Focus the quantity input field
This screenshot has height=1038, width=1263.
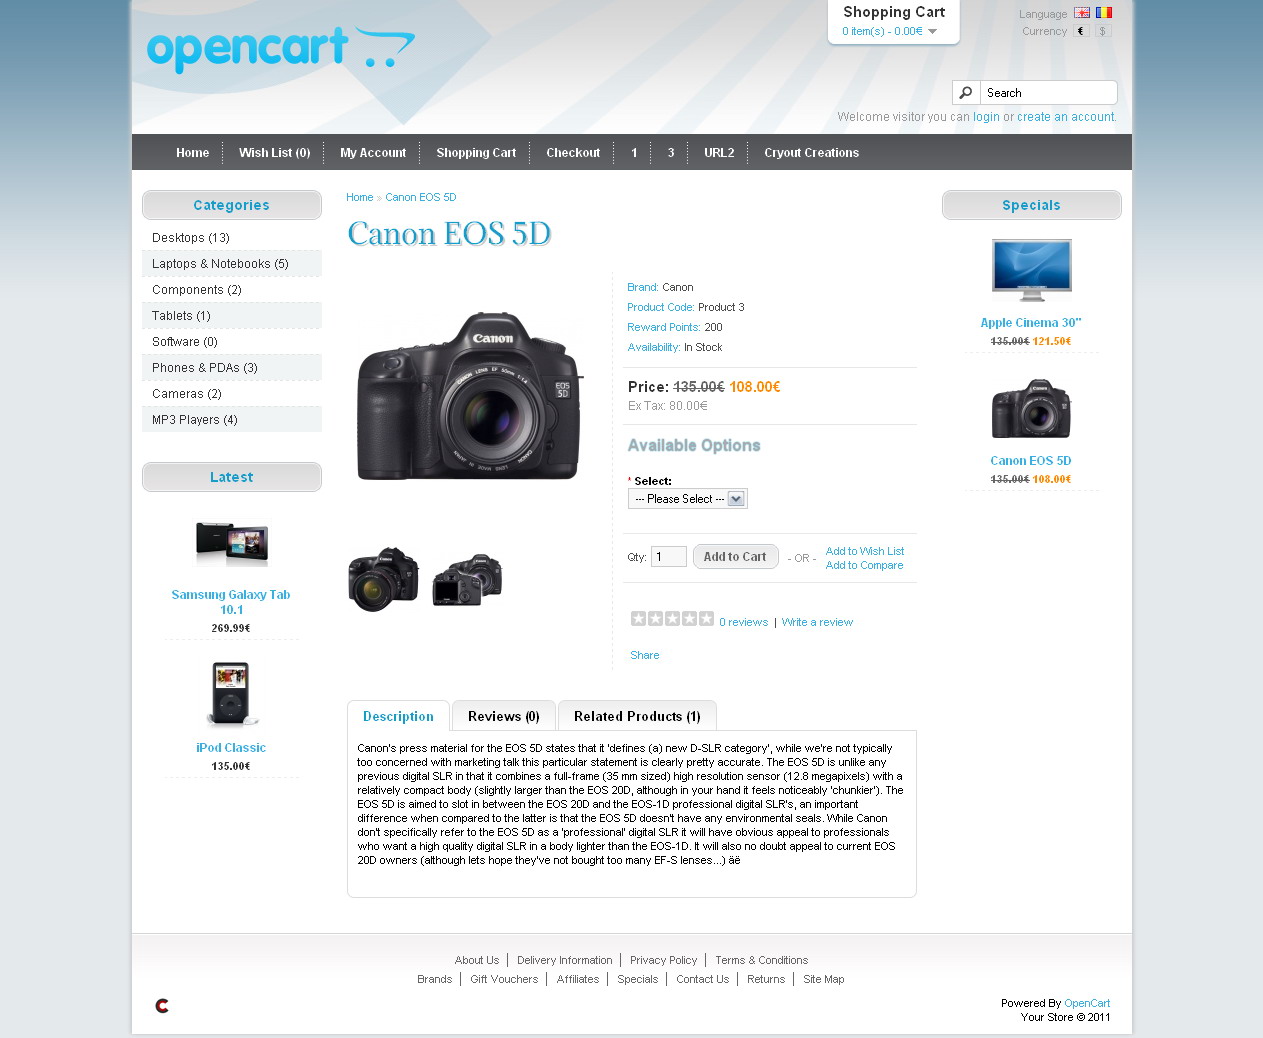pos(669,557)
